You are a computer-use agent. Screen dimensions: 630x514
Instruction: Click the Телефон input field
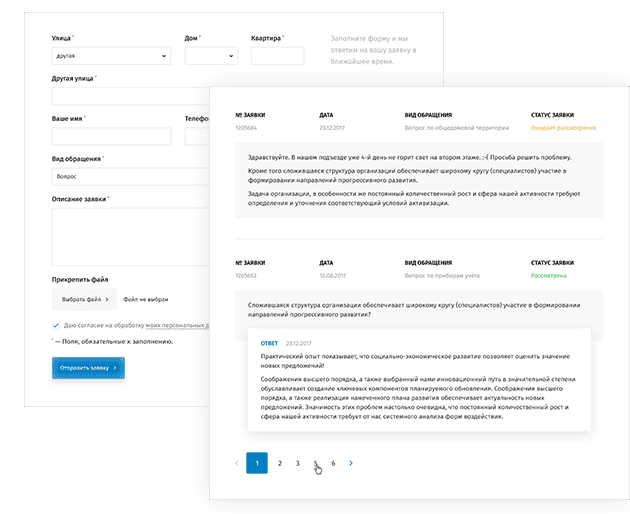[196, 136]
